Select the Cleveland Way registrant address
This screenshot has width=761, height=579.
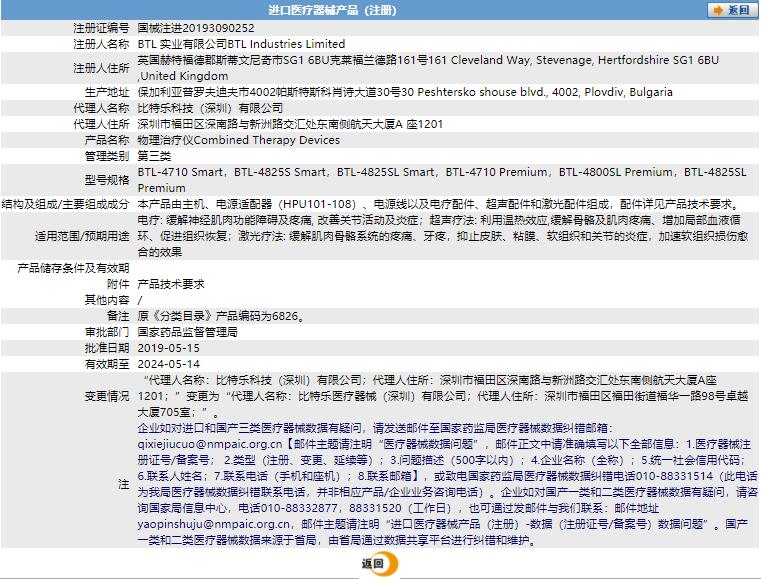click(x=428, y=68)
